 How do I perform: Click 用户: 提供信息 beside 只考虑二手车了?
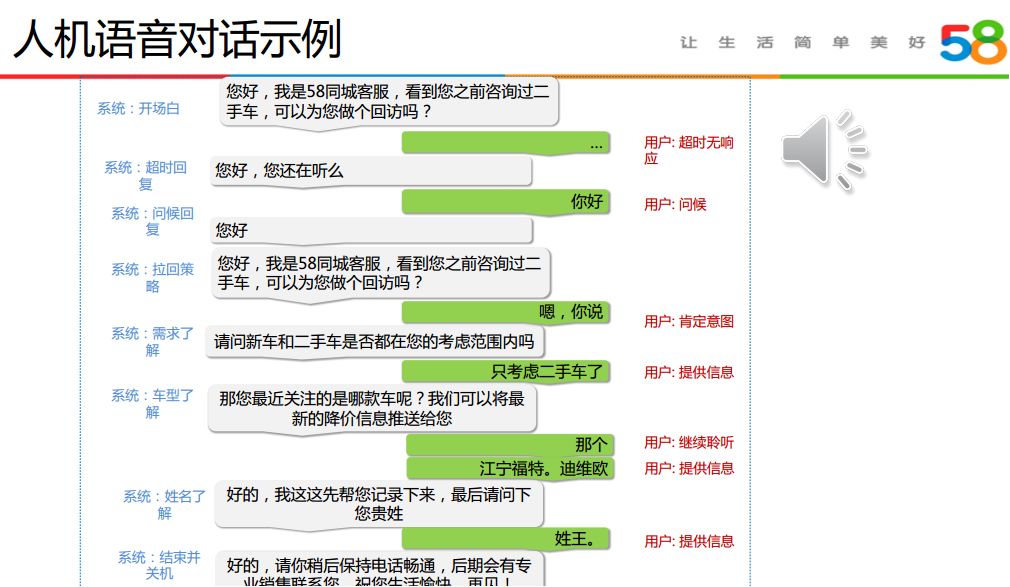click(689, 372)
